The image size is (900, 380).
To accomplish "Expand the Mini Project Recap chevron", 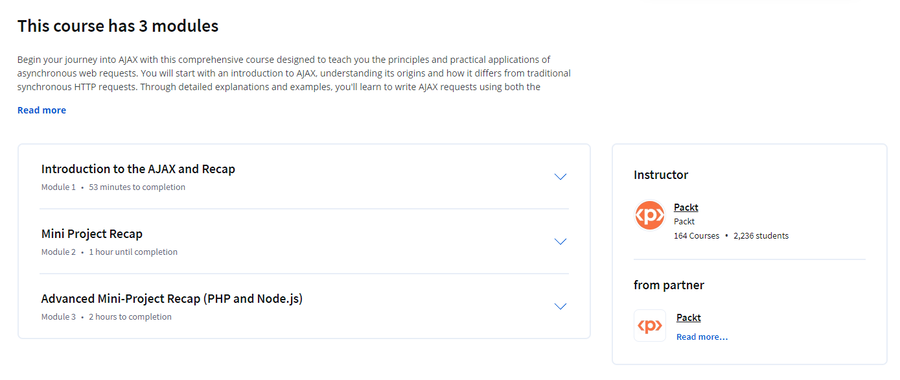I will coord(561,242).
